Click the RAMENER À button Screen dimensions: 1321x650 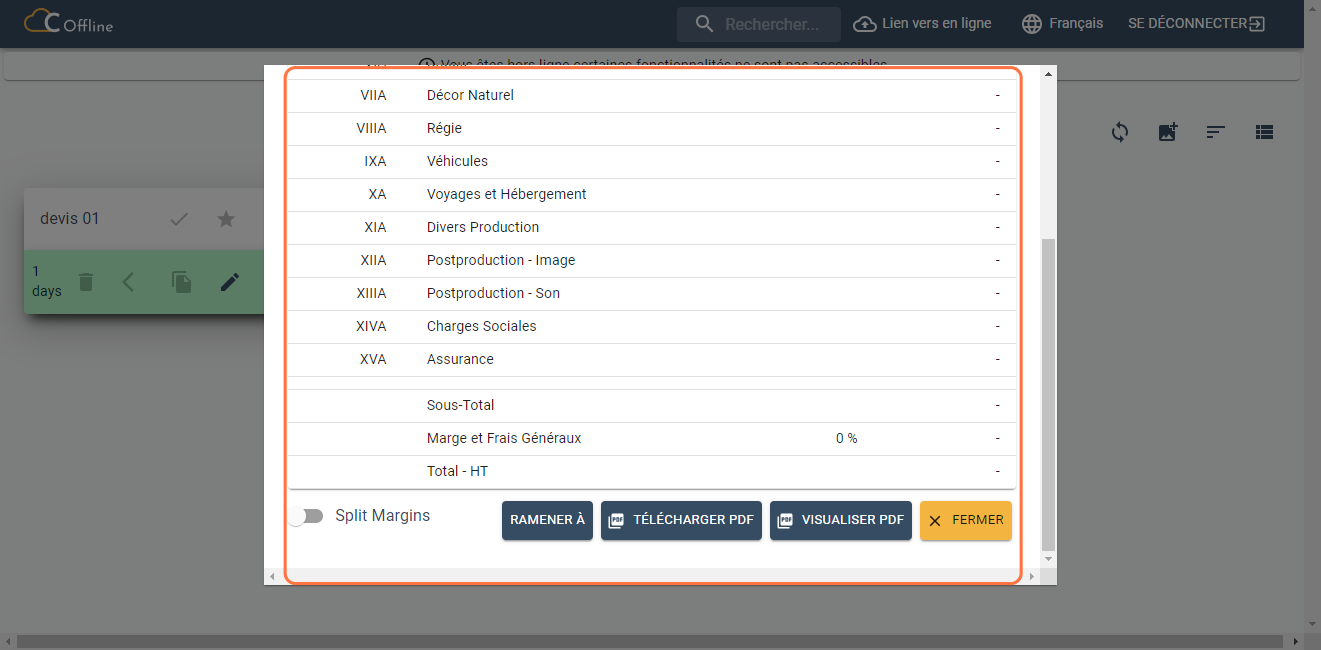point(547,520)
